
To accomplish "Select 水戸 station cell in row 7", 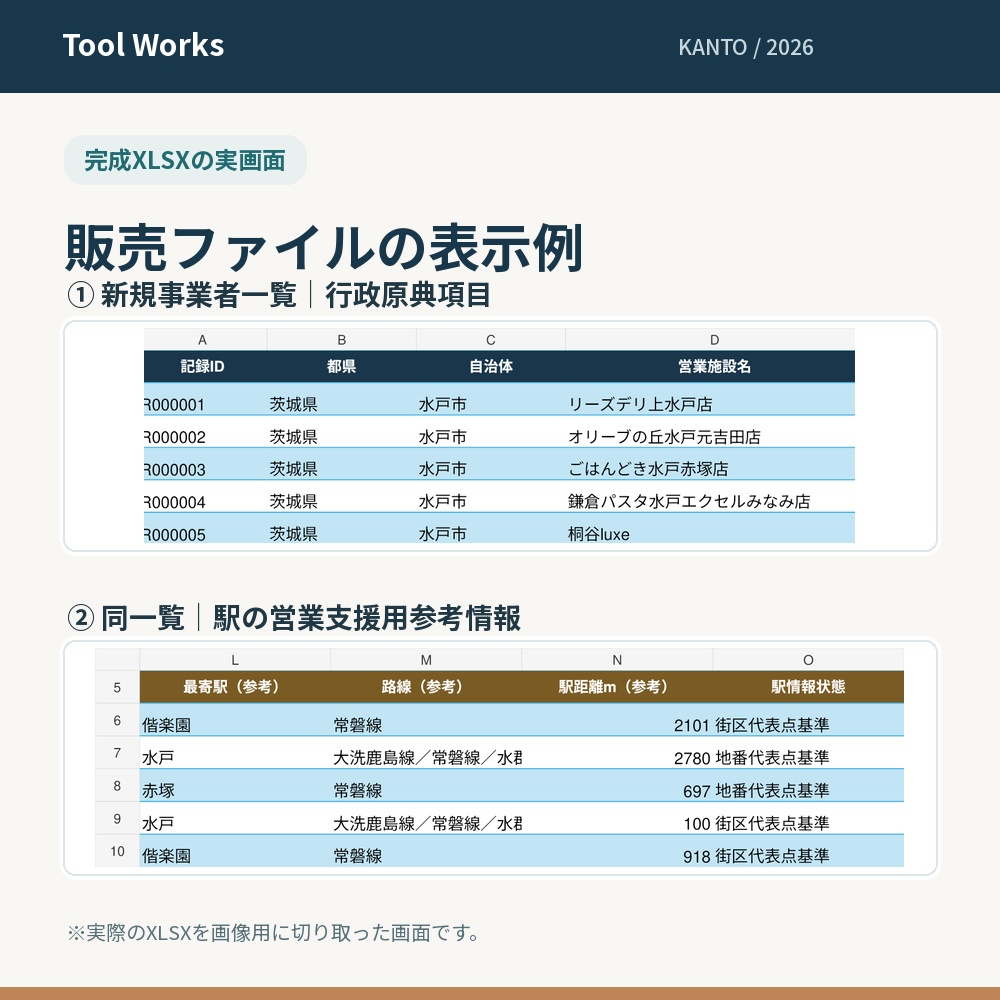I will pos(235,753).
